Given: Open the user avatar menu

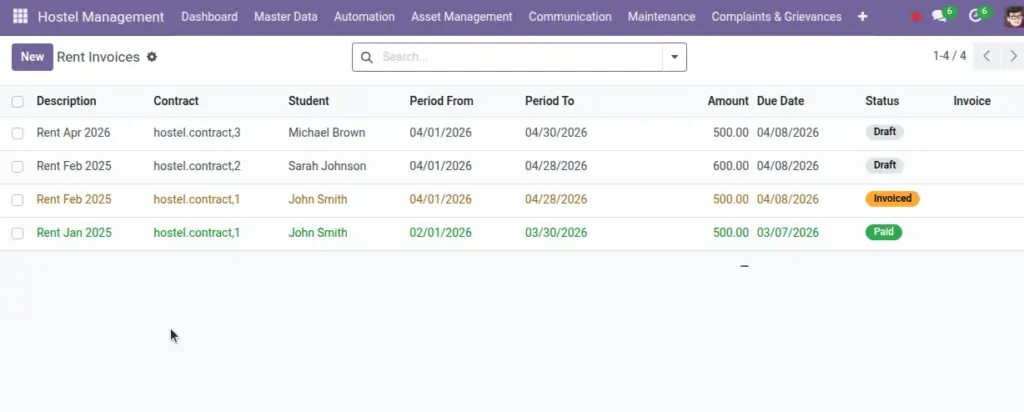Looking at the screenshot, I should point(1014,16).
